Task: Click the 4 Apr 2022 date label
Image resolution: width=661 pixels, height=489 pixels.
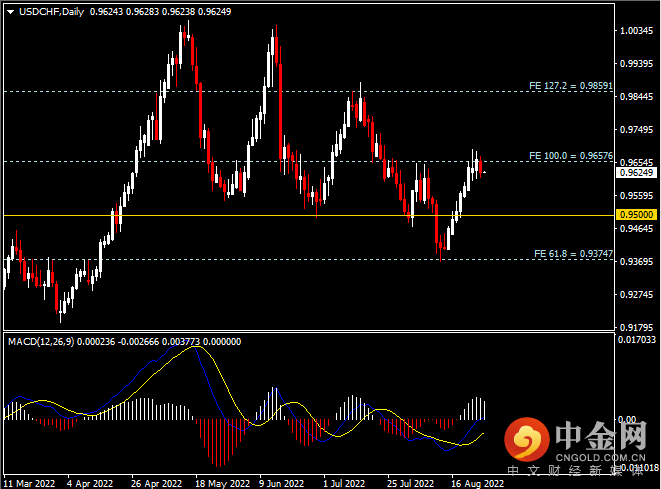Action: (90, 484)
